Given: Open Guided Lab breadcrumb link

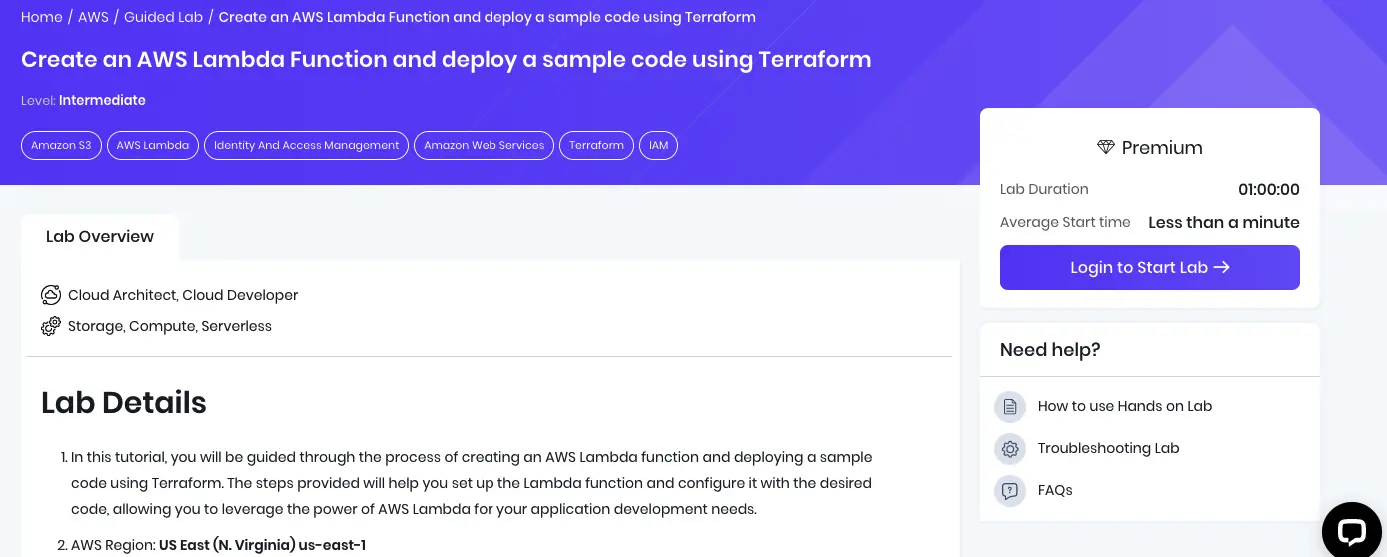Looking at the screenshot, I should (x=163, y=17).
